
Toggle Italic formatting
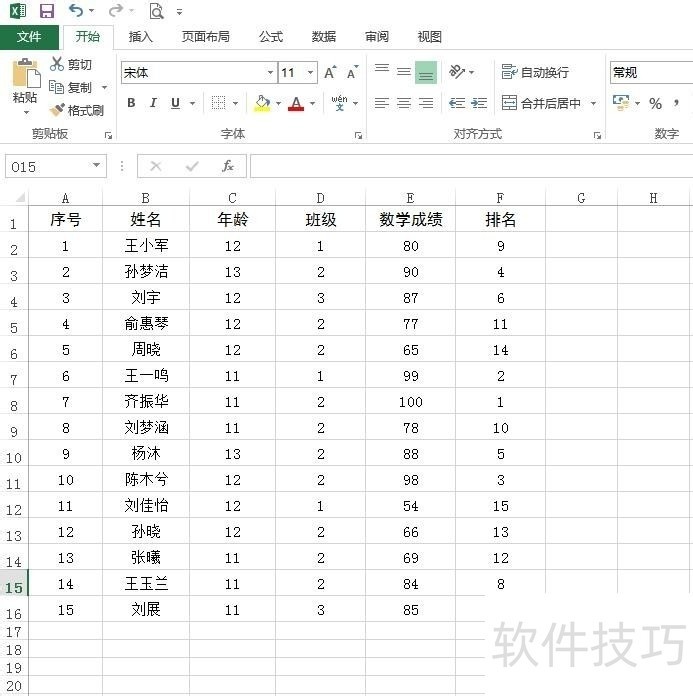153,103
